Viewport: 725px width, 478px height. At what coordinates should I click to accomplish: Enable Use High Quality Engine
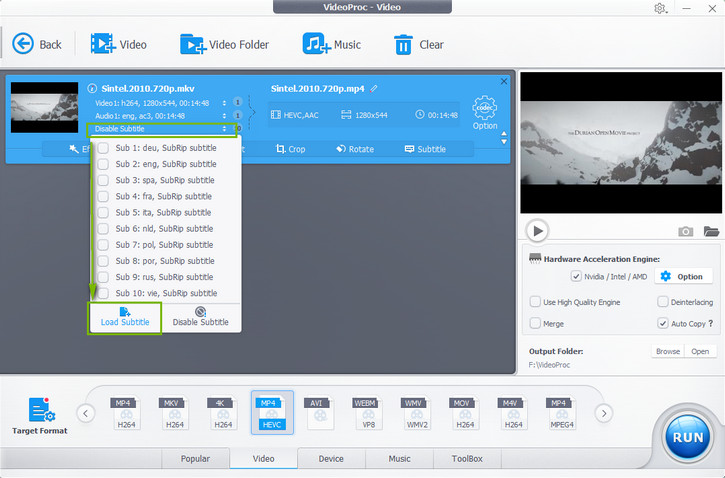(535, 302)
